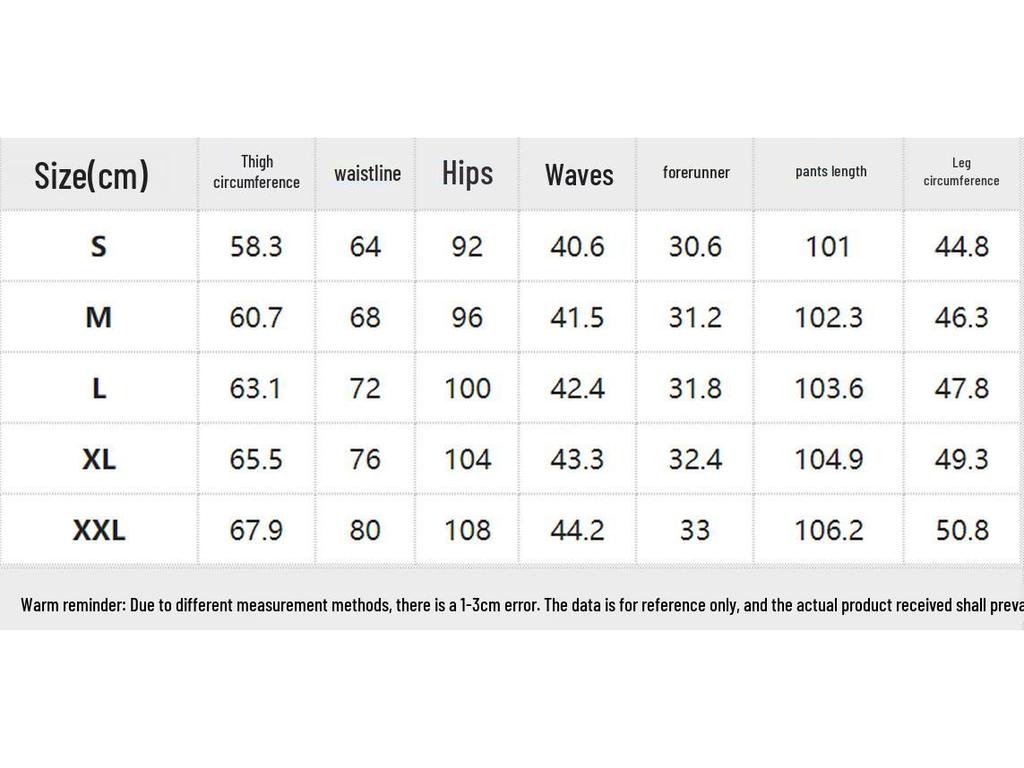Image resolution: width=1024 pixels, height=768 pixels.
Task: Select the M size row label
Action: coord(98,317)
